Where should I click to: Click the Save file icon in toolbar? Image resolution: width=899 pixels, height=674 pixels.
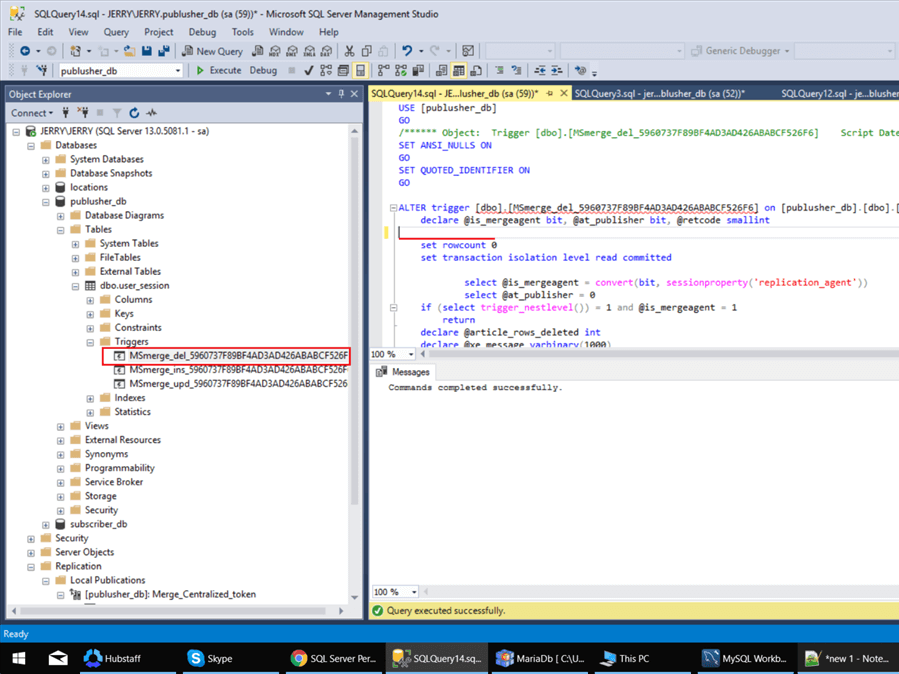point(147,51)
